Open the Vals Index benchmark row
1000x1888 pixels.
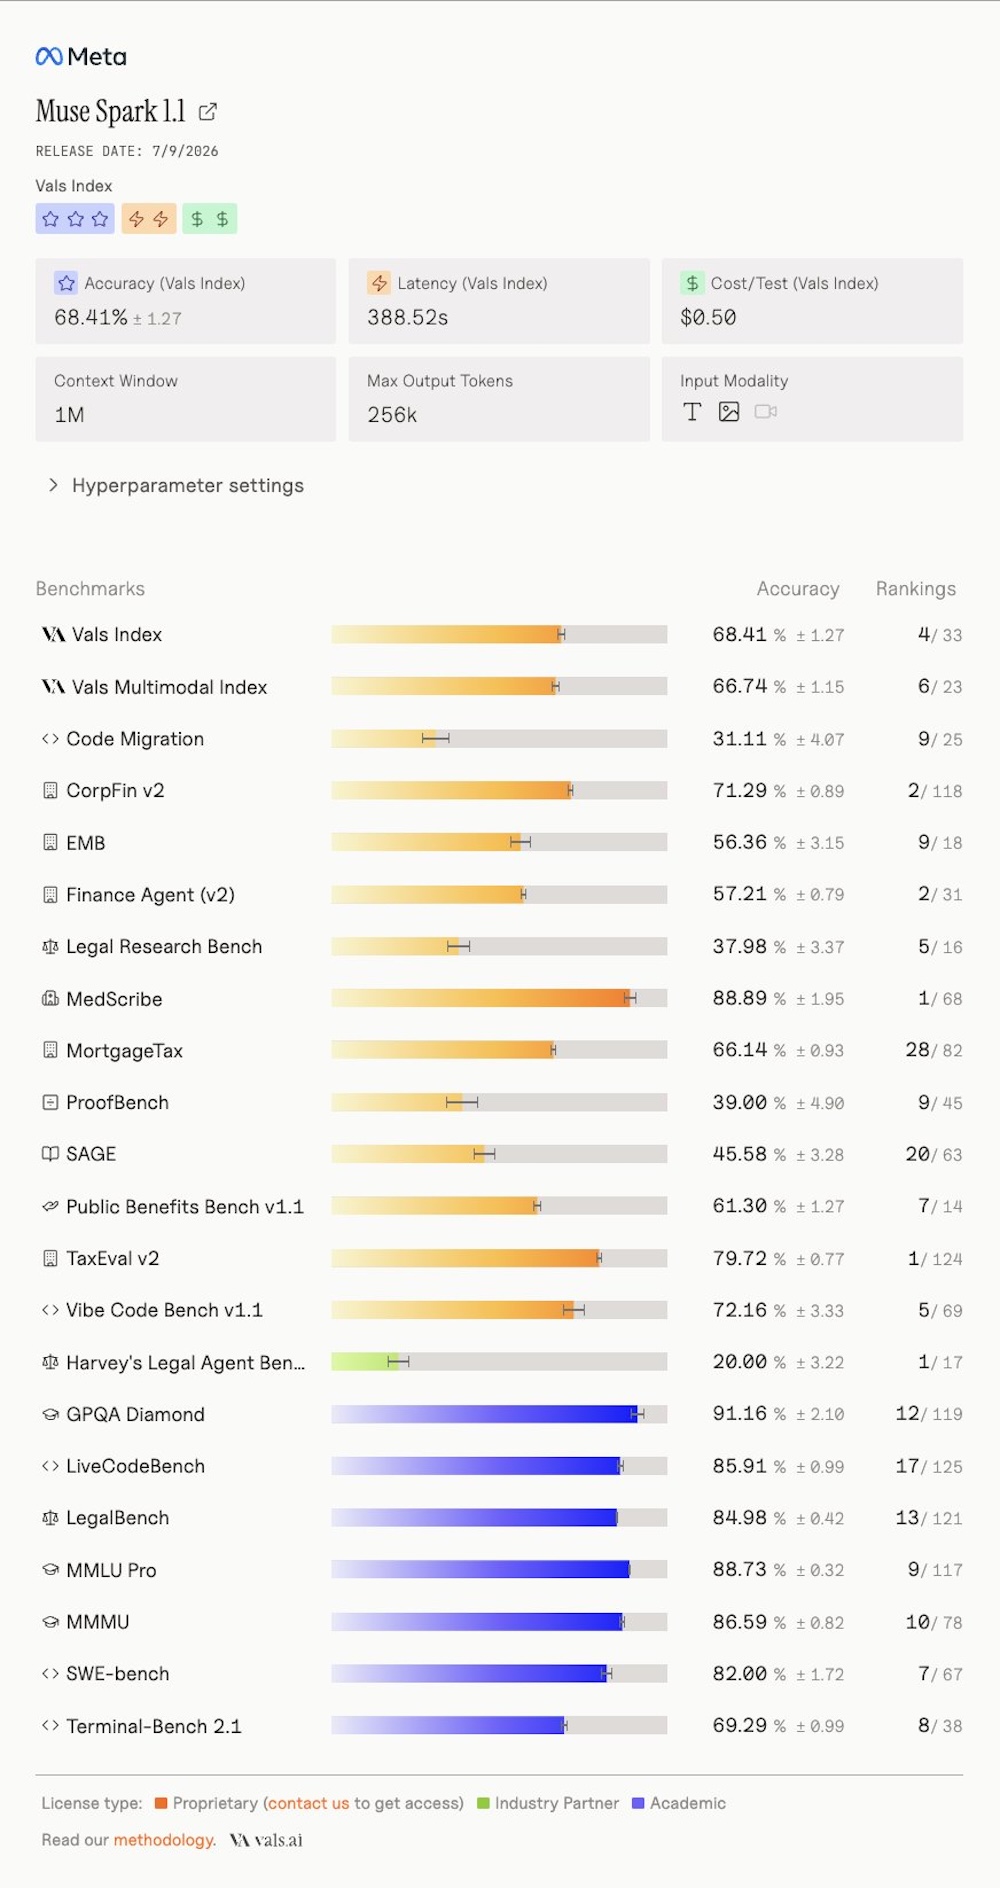500,635
